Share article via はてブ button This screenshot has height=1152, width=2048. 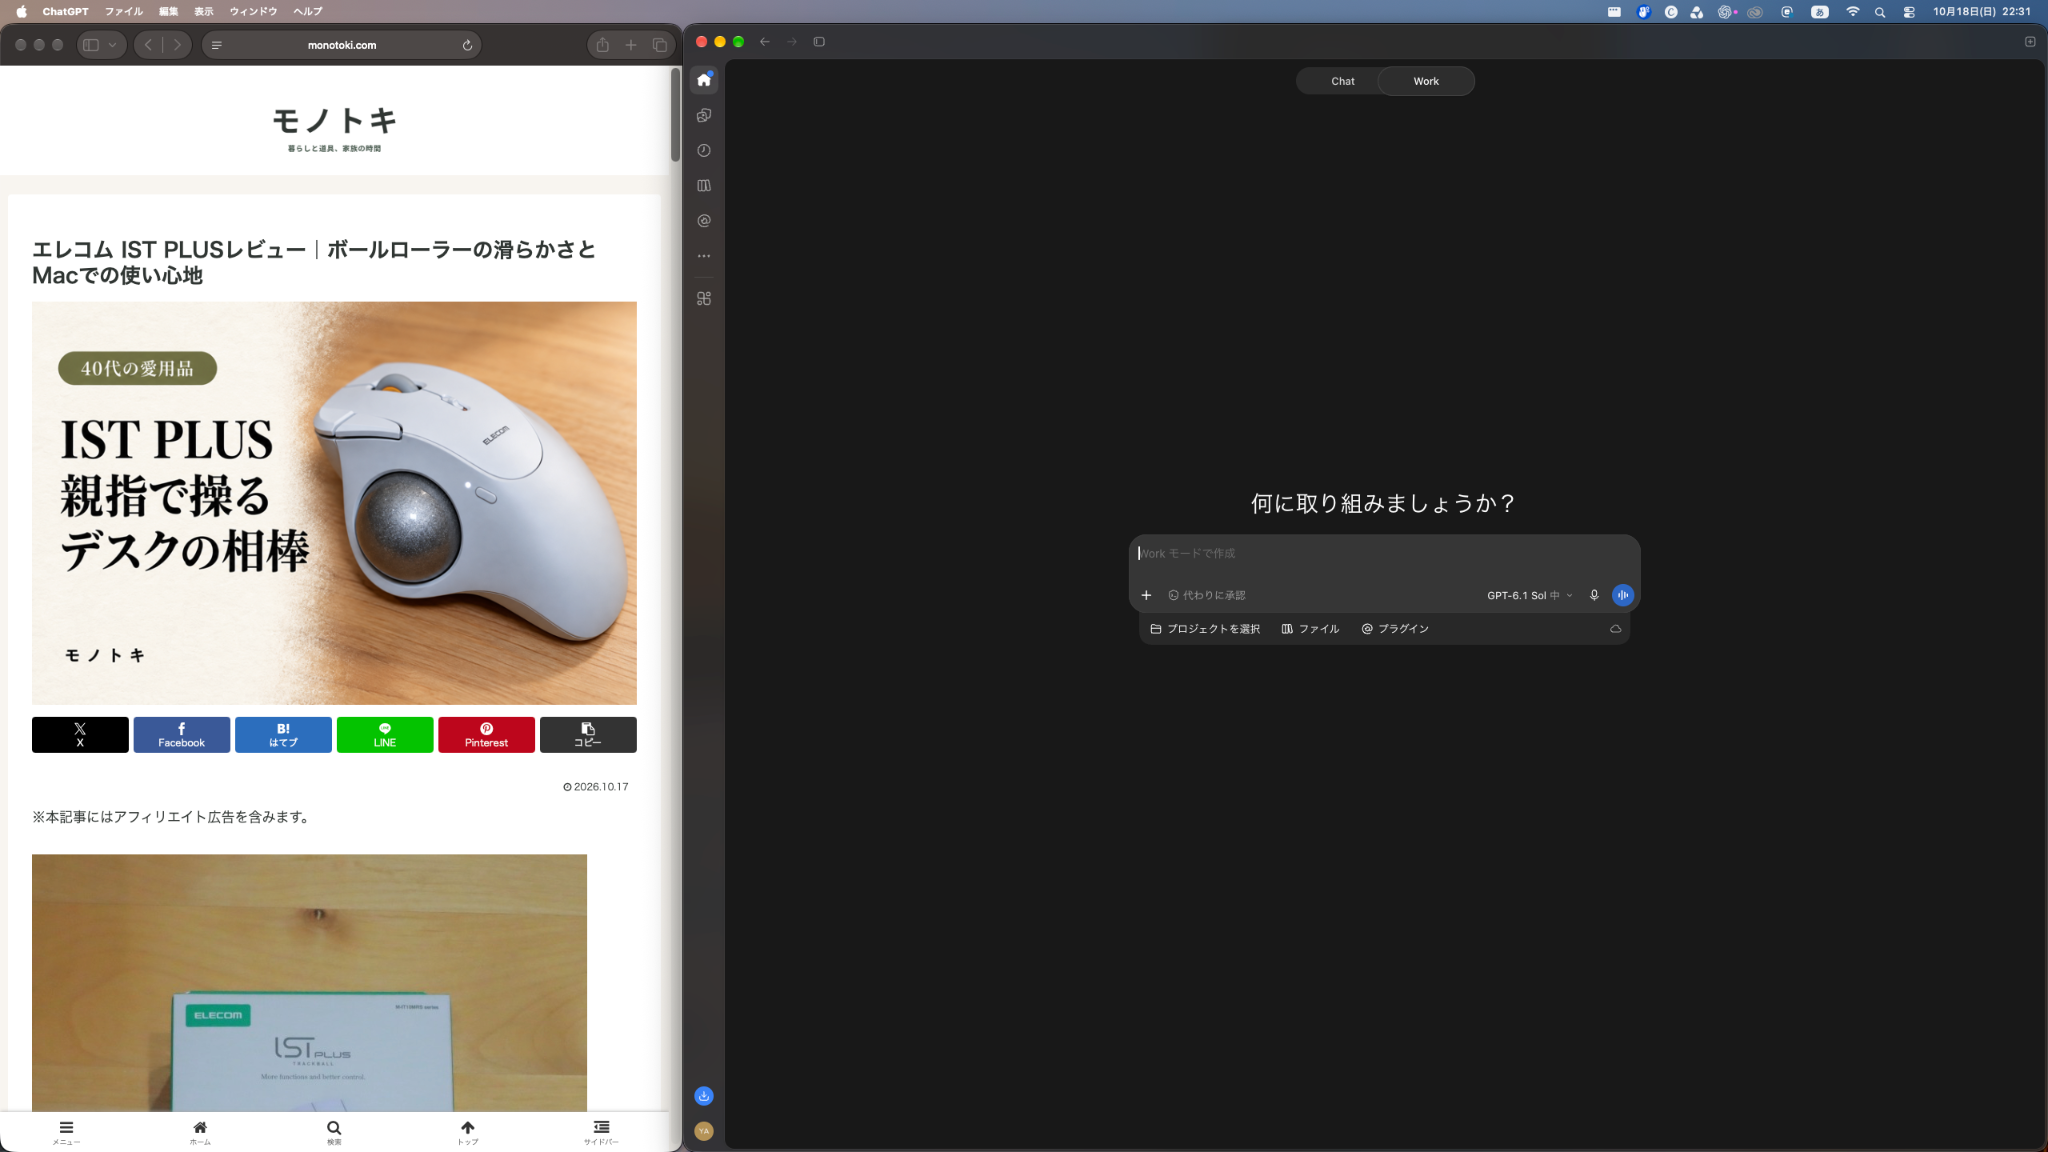[283, 735]
